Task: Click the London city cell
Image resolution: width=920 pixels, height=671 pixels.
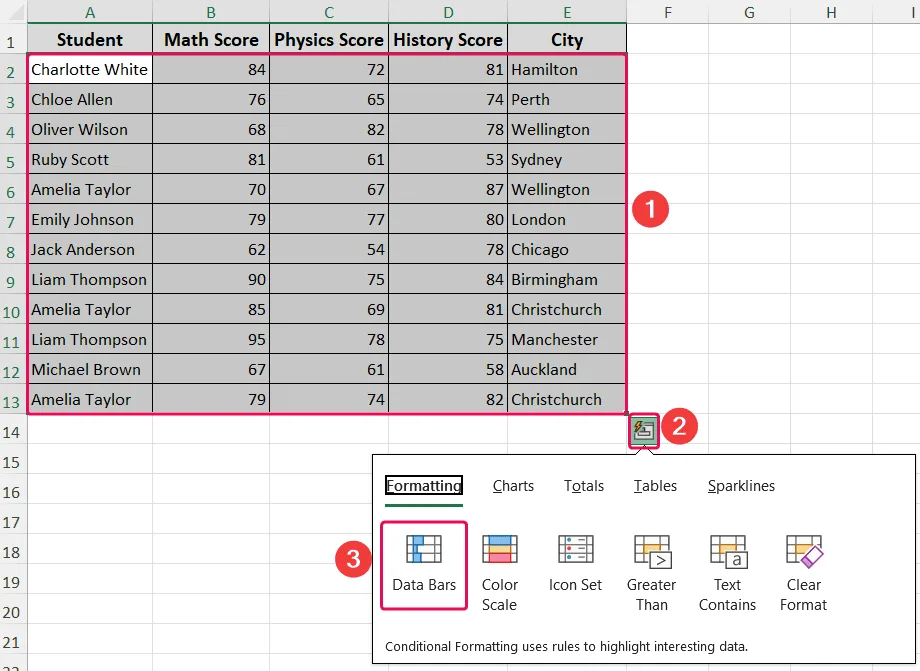Action: click(x=567, y=219)
